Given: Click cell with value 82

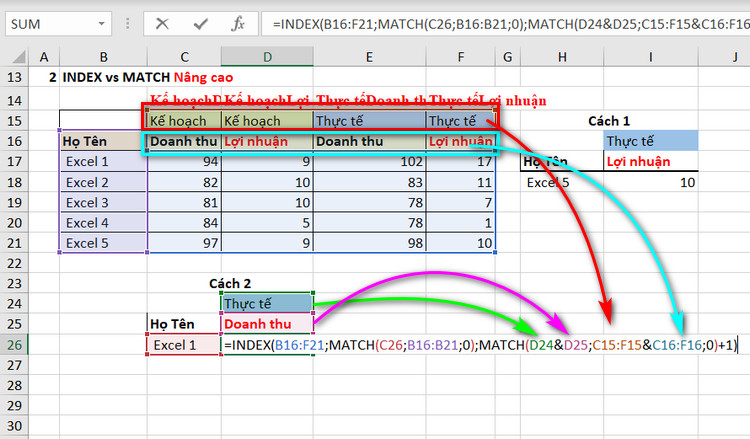Looking at the screenshot, I should (x=184, y=182).
